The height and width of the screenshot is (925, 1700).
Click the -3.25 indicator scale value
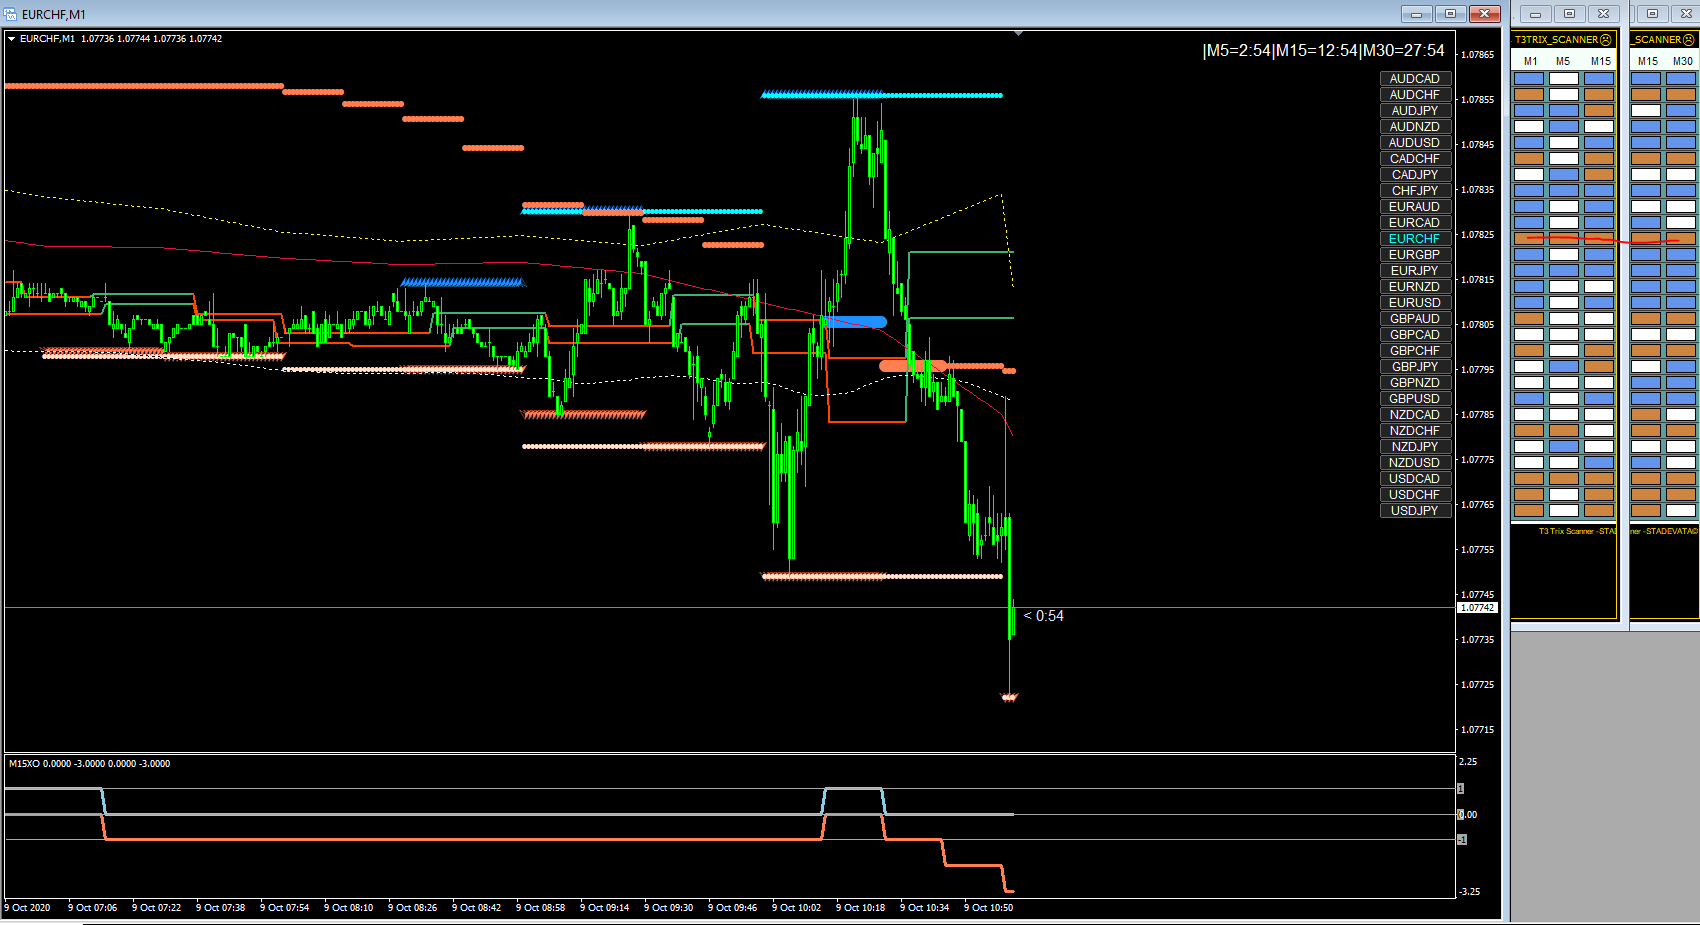tap(1469, 892)
